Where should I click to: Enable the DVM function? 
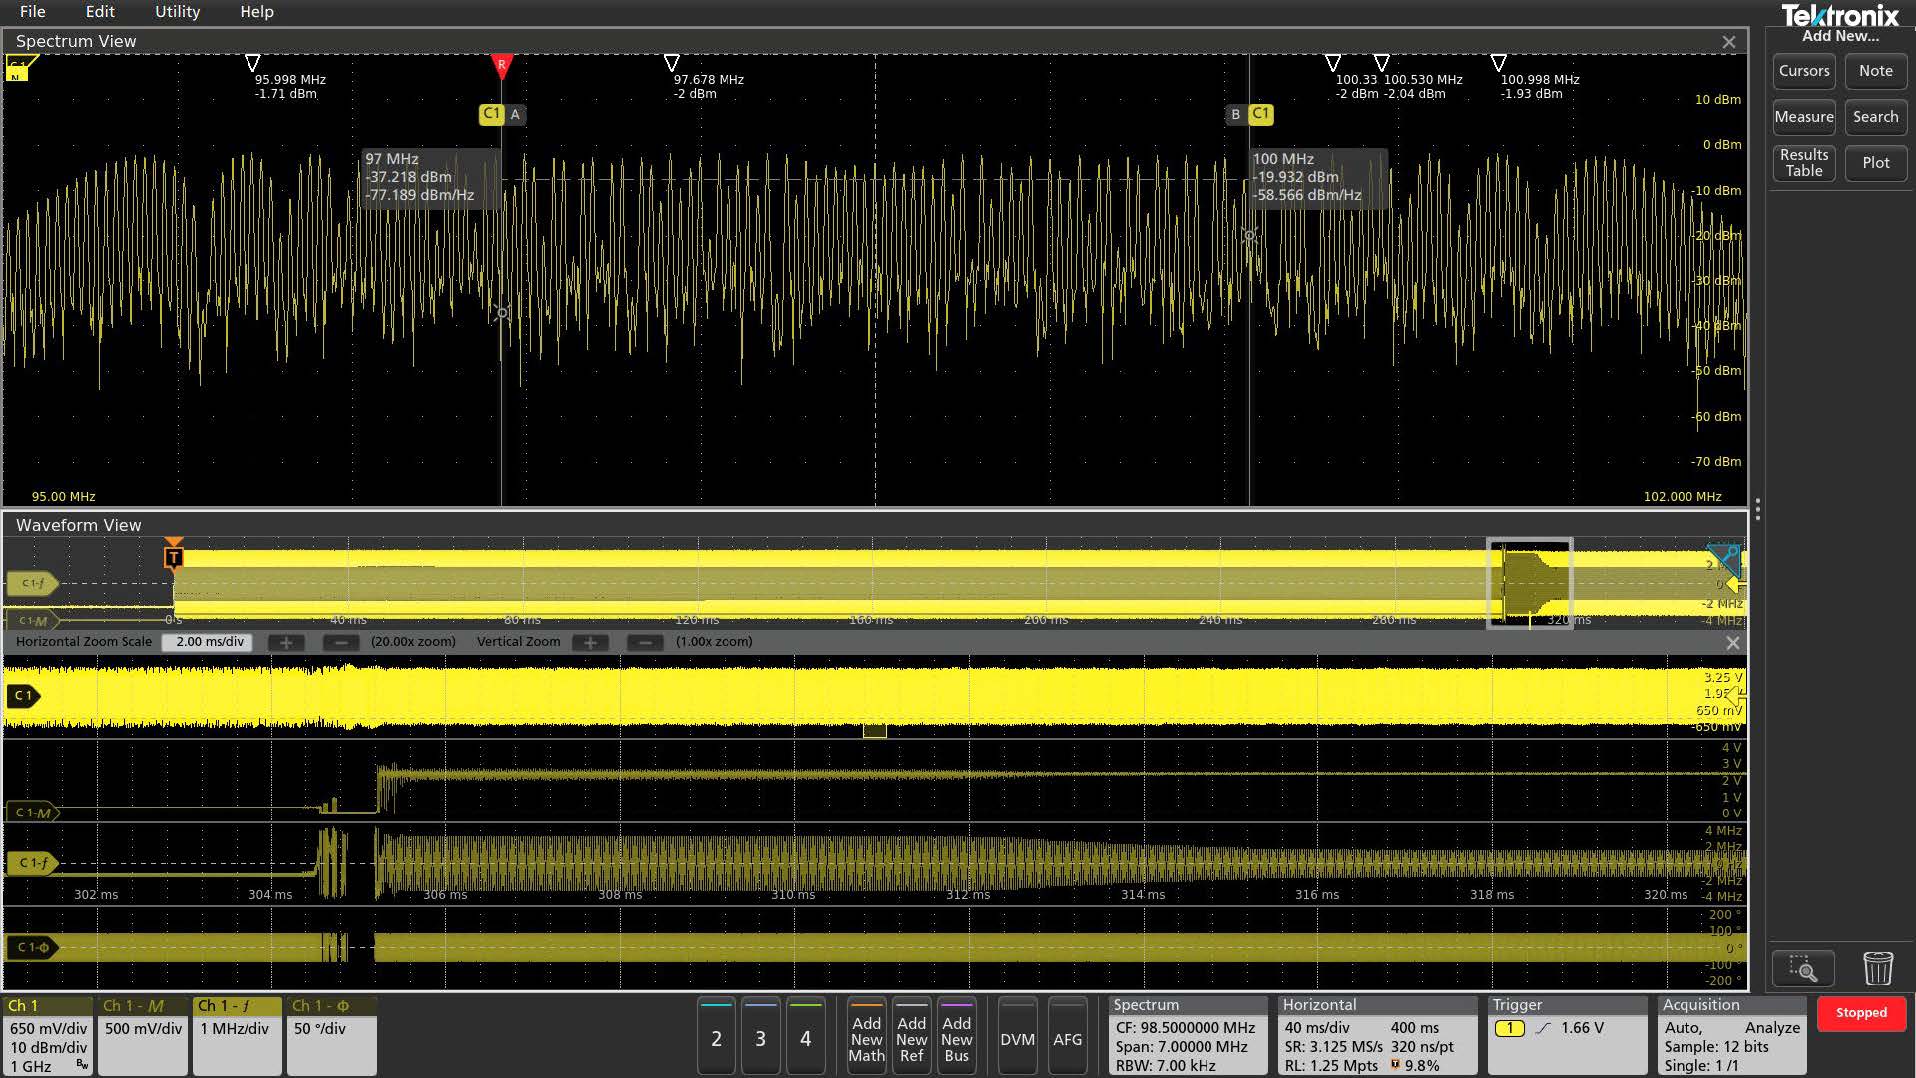pos(1017,1038)
